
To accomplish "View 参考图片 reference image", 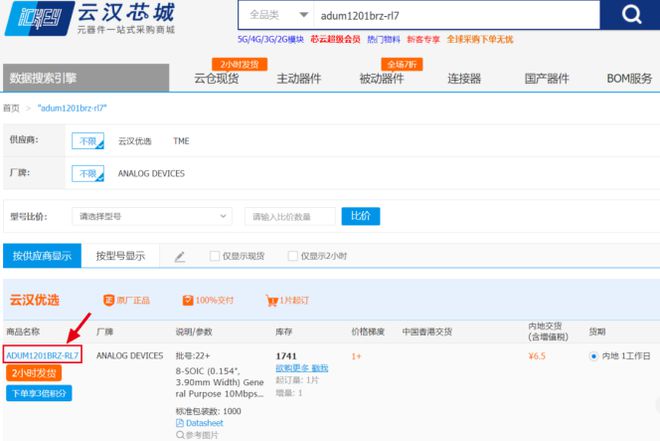I will [x=197, y=435].
